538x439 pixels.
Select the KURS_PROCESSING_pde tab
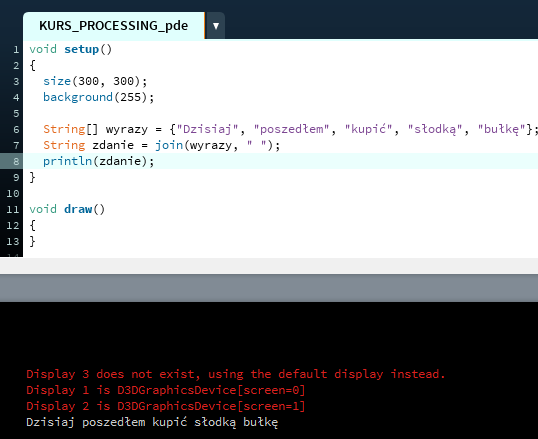[114, 26]
